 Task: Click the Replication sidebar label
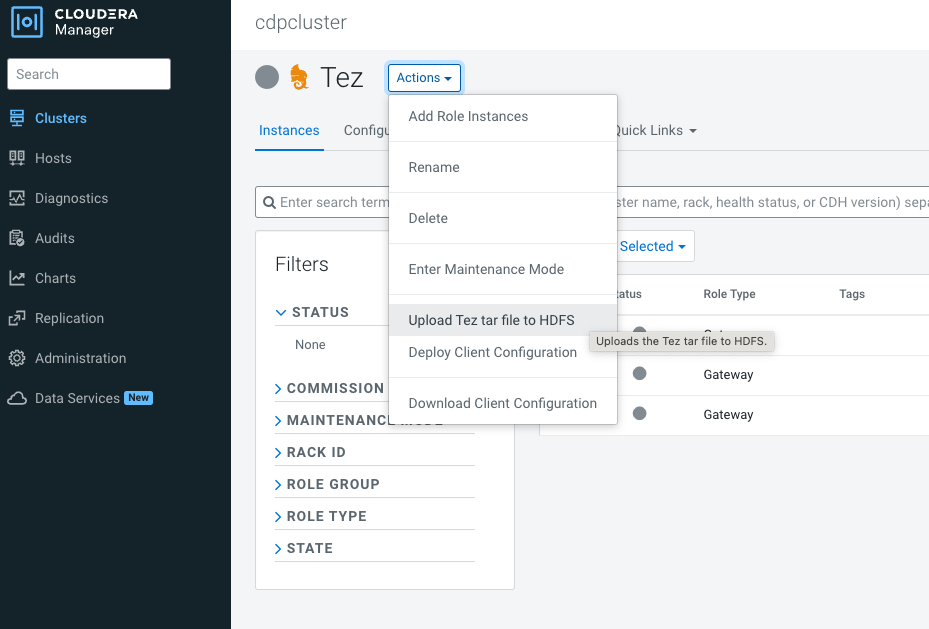pyautogui.click(x=69, y=318)
